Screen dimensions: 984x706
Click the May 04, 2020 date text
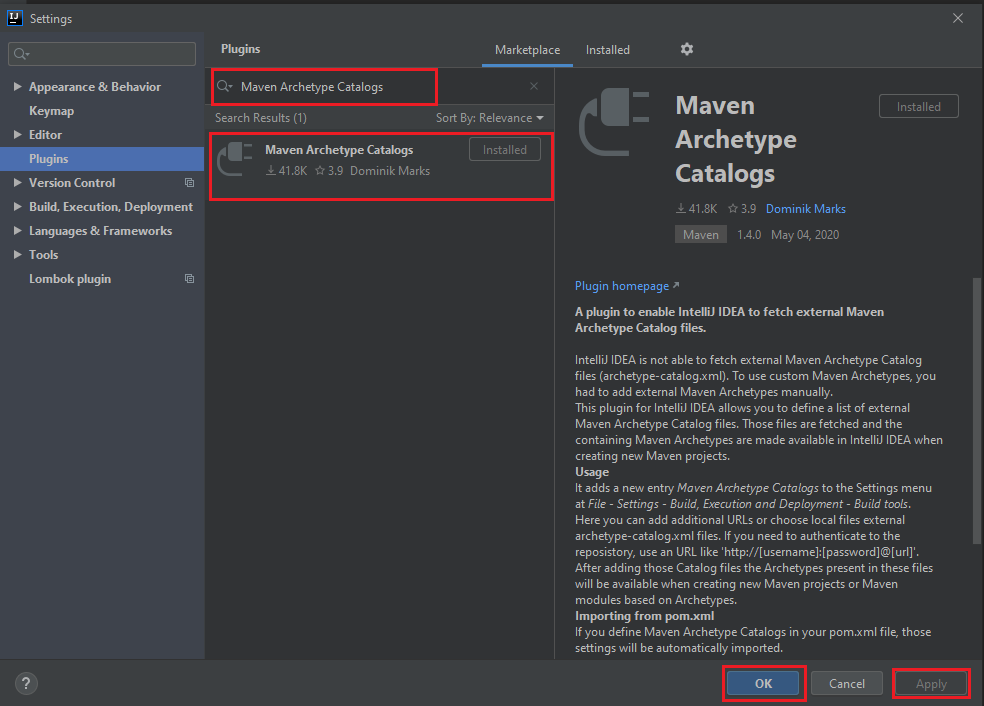pyautogui.click(x=805, y=235)
